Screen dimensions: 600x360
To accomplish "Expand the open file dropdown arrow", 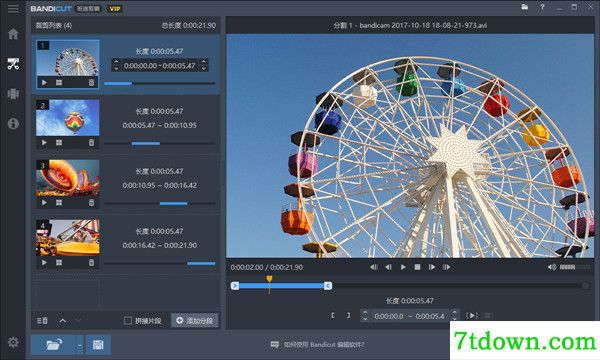I will (x=80, y=345).
